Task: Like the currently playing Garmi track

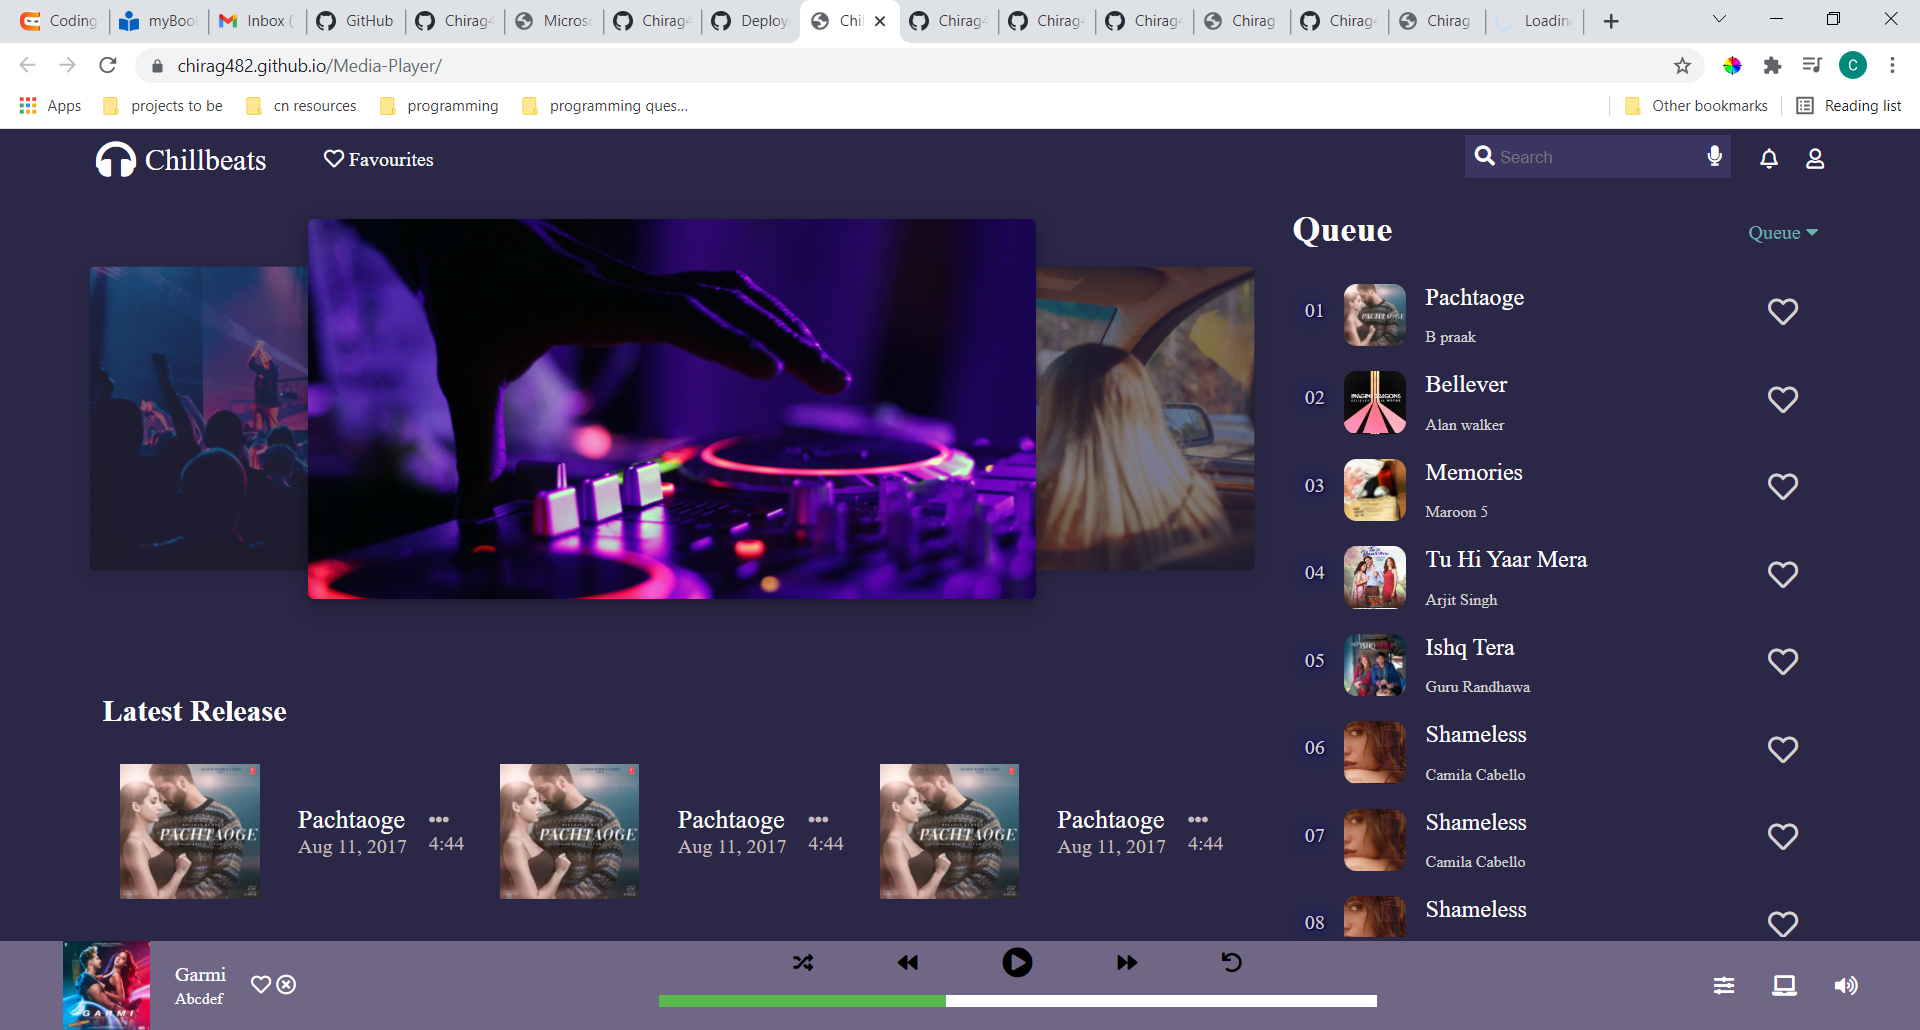Action: point(260,985)
